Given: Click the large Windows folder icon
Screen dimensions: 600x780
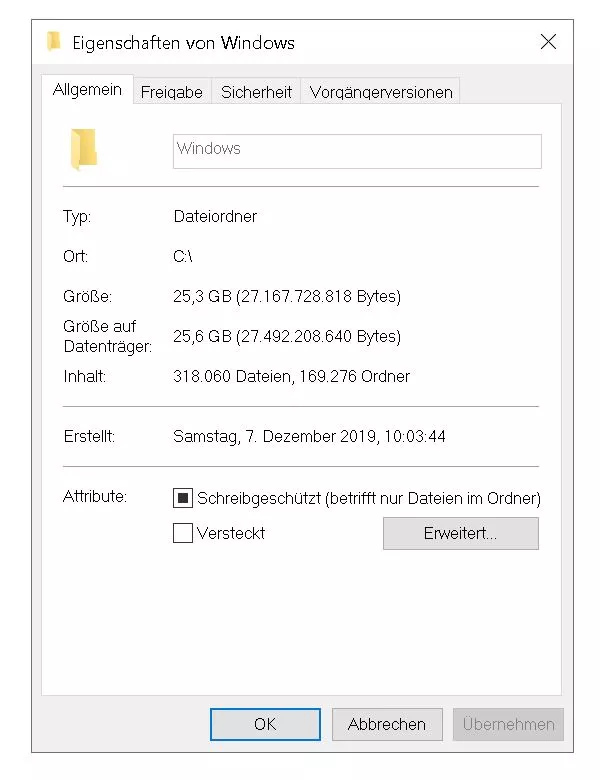Looking at the screenshot, I should [84, 149].
